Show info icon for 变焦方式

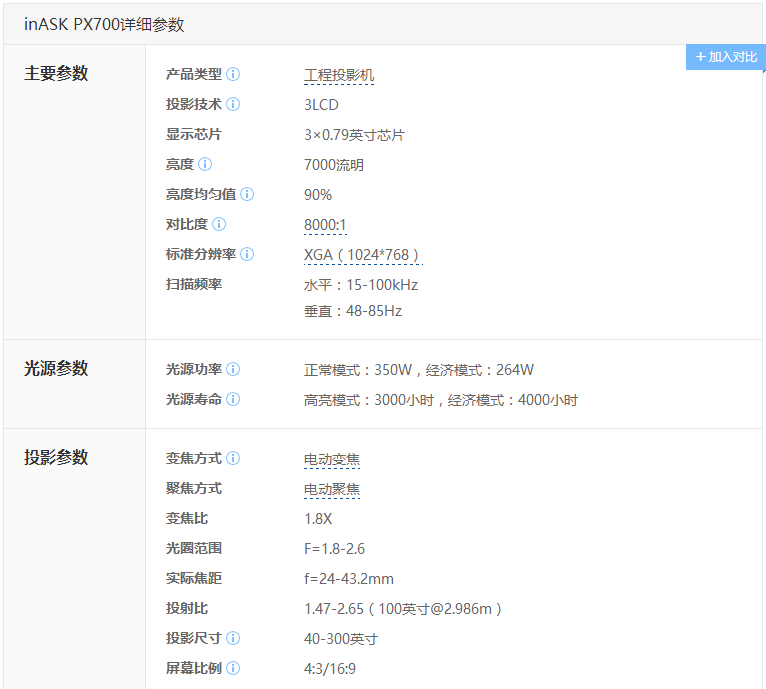233,458
